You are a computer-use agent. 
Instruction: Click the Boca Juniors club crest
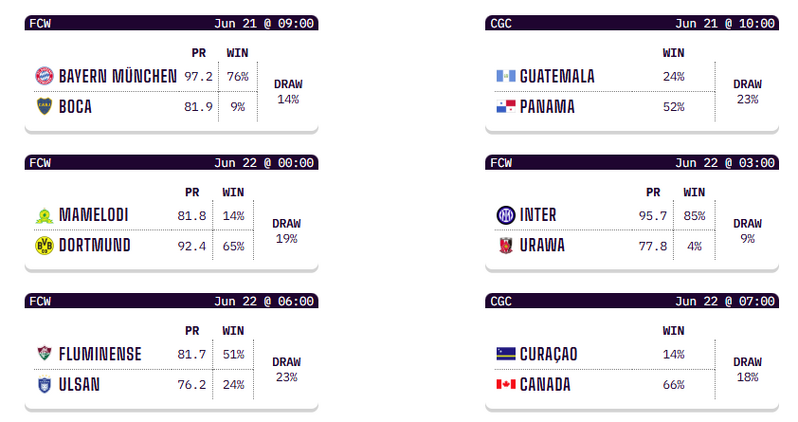[43, 106]
